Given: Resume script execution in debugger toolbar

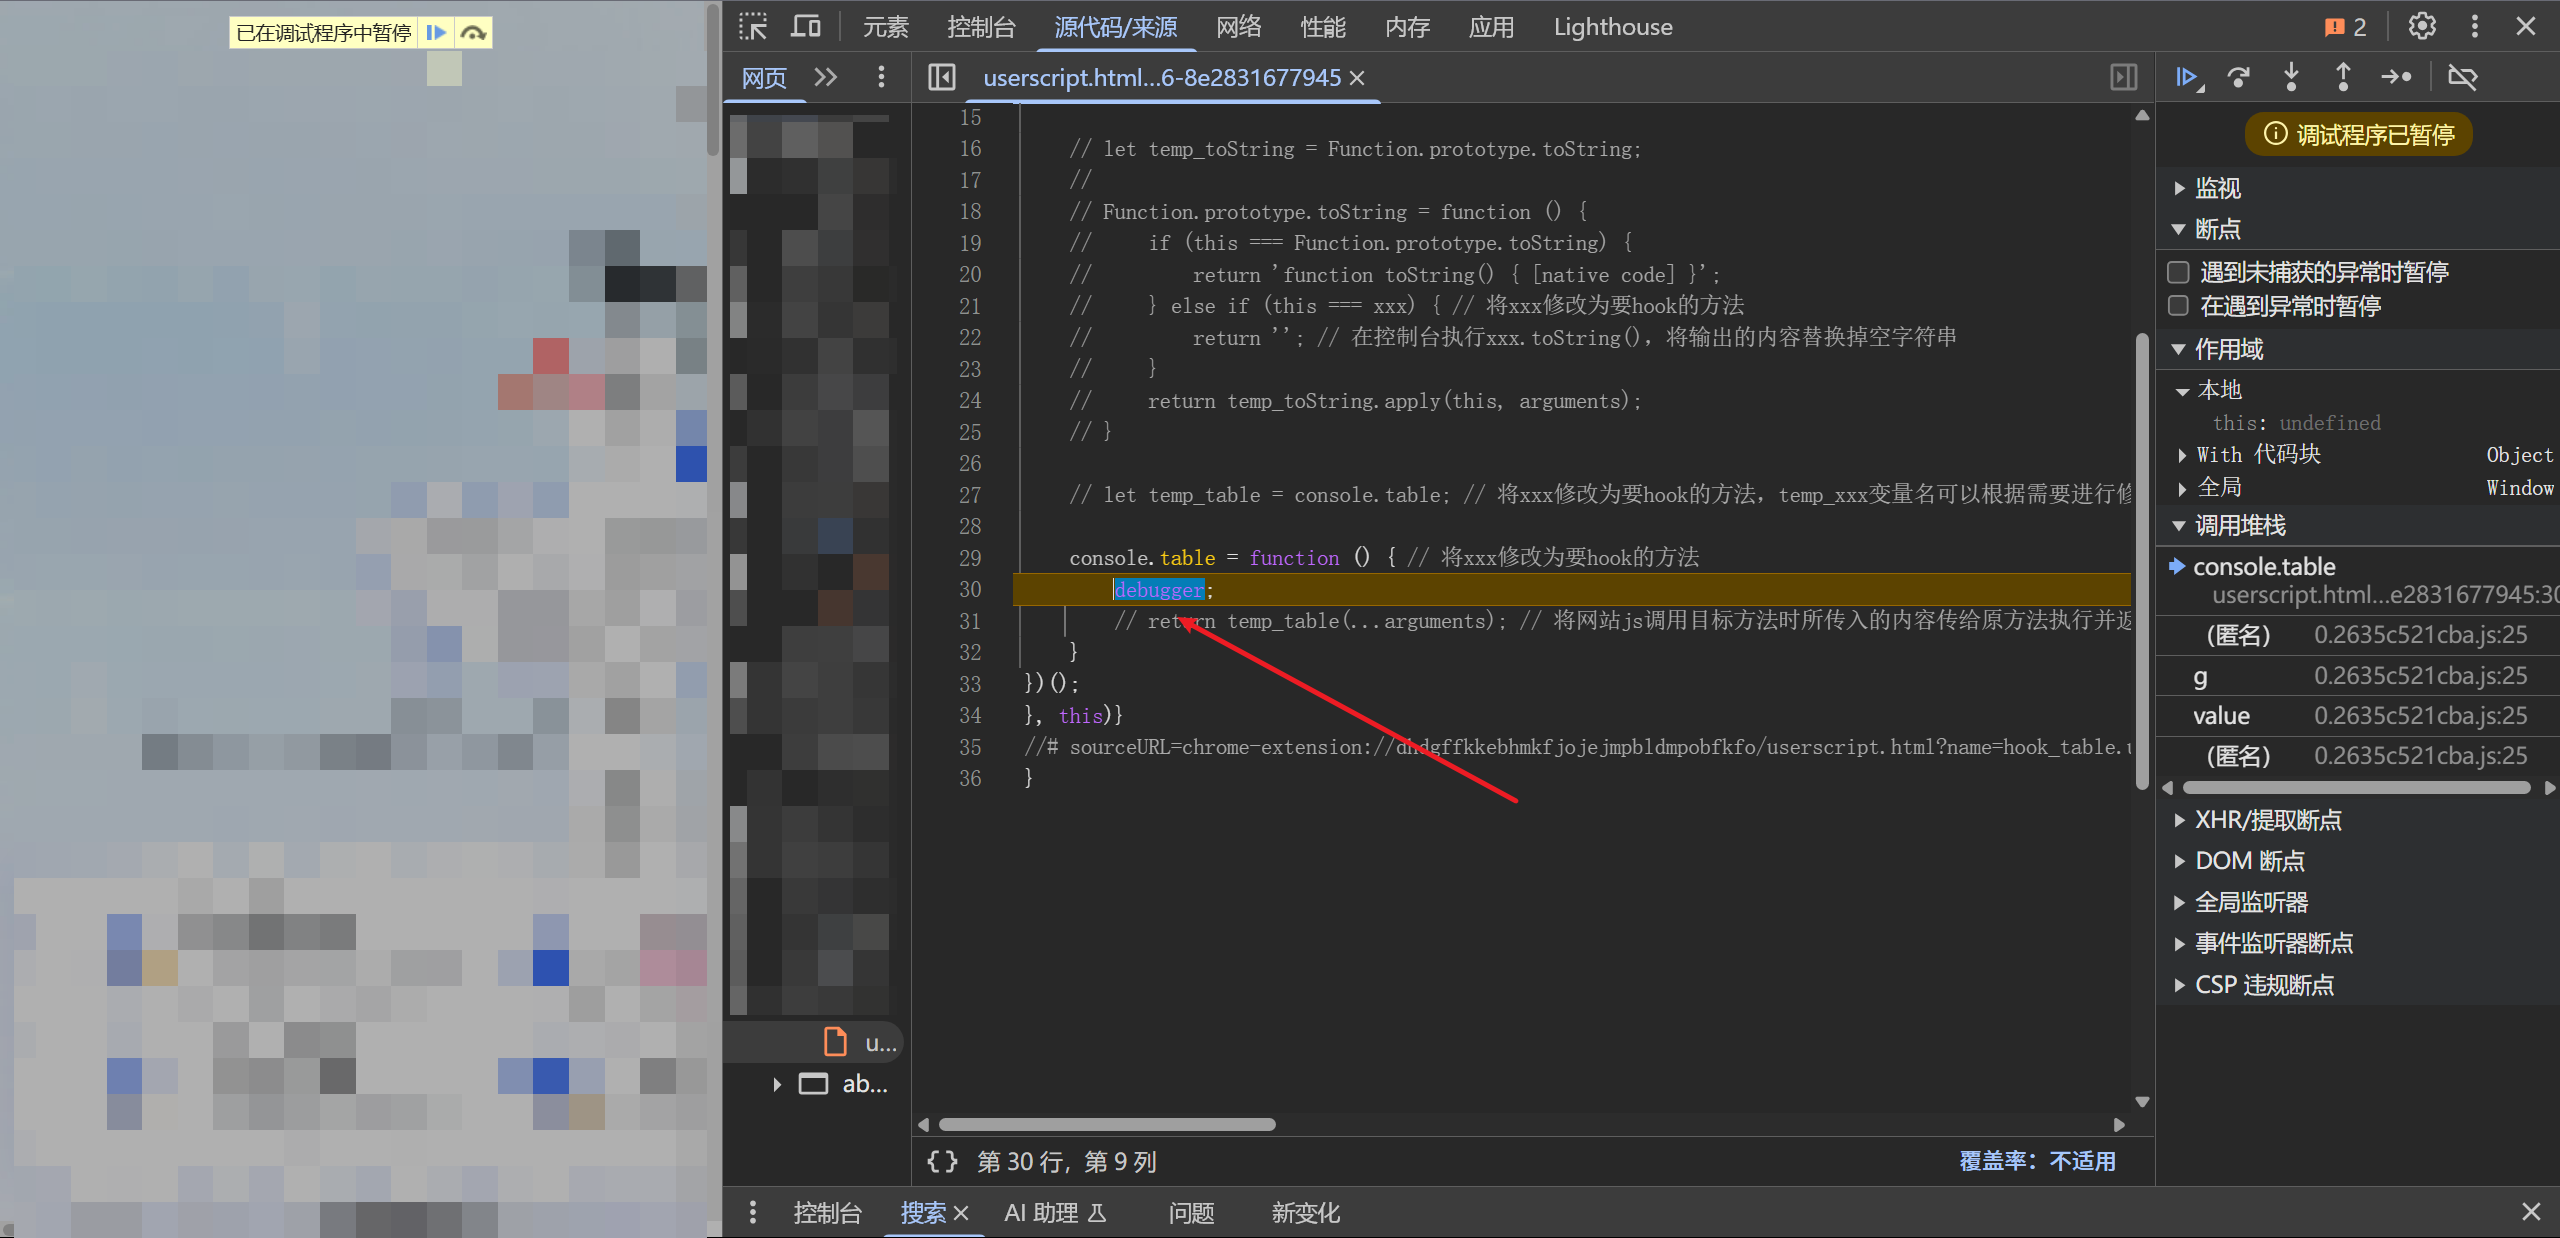Looking at the screenshot, I should 2188,77.
